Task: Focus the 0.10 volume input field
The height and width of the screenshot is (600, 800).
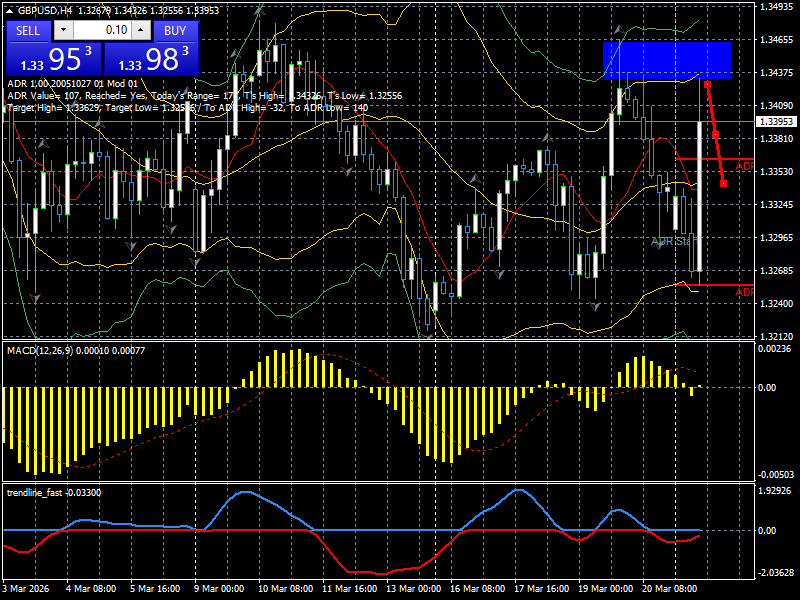Action: pyautogui.click(x=102, y=30)
